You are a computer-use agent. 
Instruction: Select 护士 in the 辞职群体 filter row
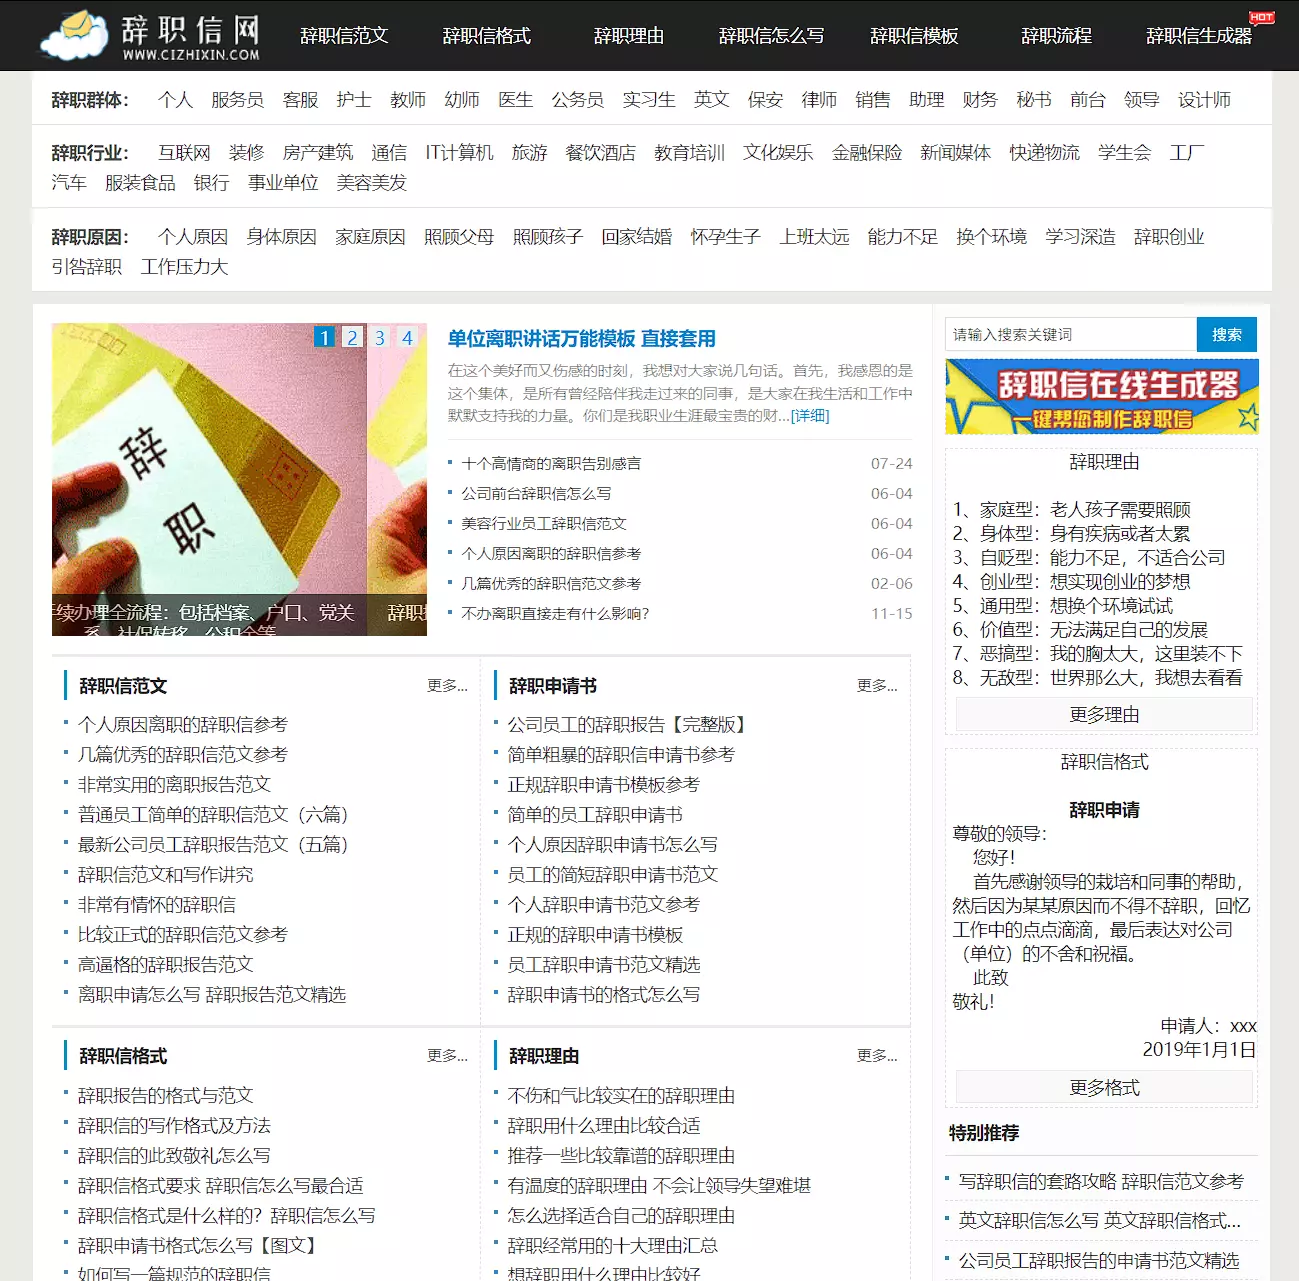(354, 100)
